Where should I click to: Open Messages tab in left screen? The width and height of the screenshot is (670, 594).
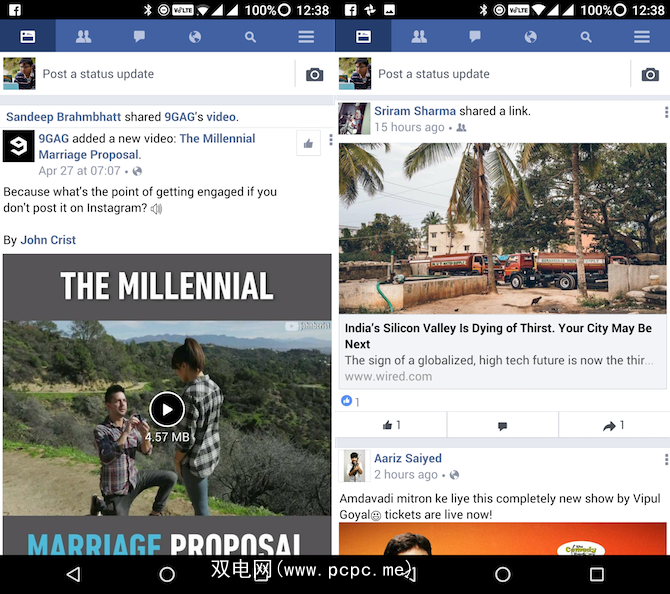(139, 36)
